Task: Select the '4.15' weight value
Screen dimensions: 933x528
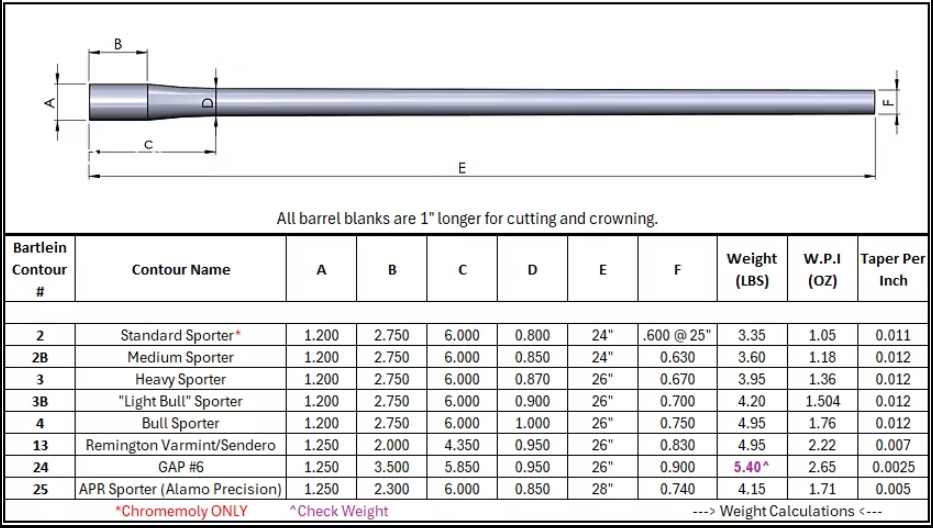Action: coord(752,489)
